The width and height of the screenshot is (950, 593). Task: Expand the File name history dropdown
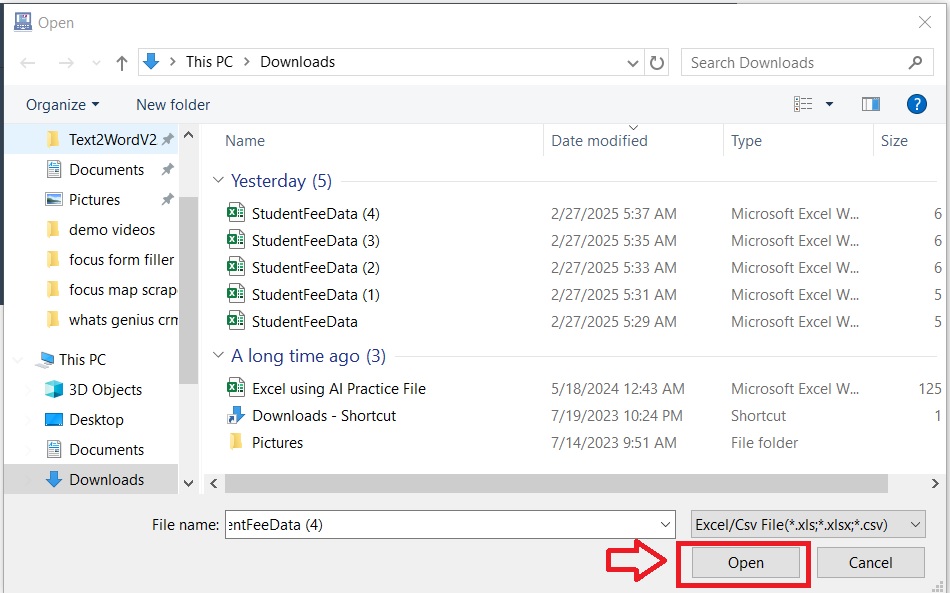(x=667, y=524)
